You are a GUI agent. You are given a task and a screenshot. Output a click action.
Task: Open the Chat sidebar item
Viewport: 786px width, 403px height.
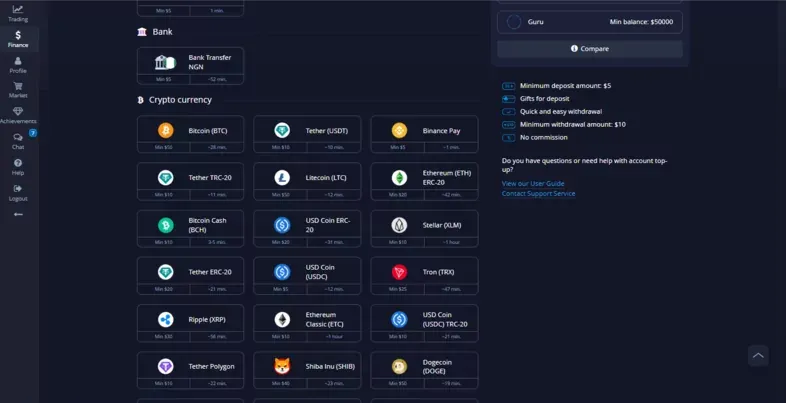18,141
